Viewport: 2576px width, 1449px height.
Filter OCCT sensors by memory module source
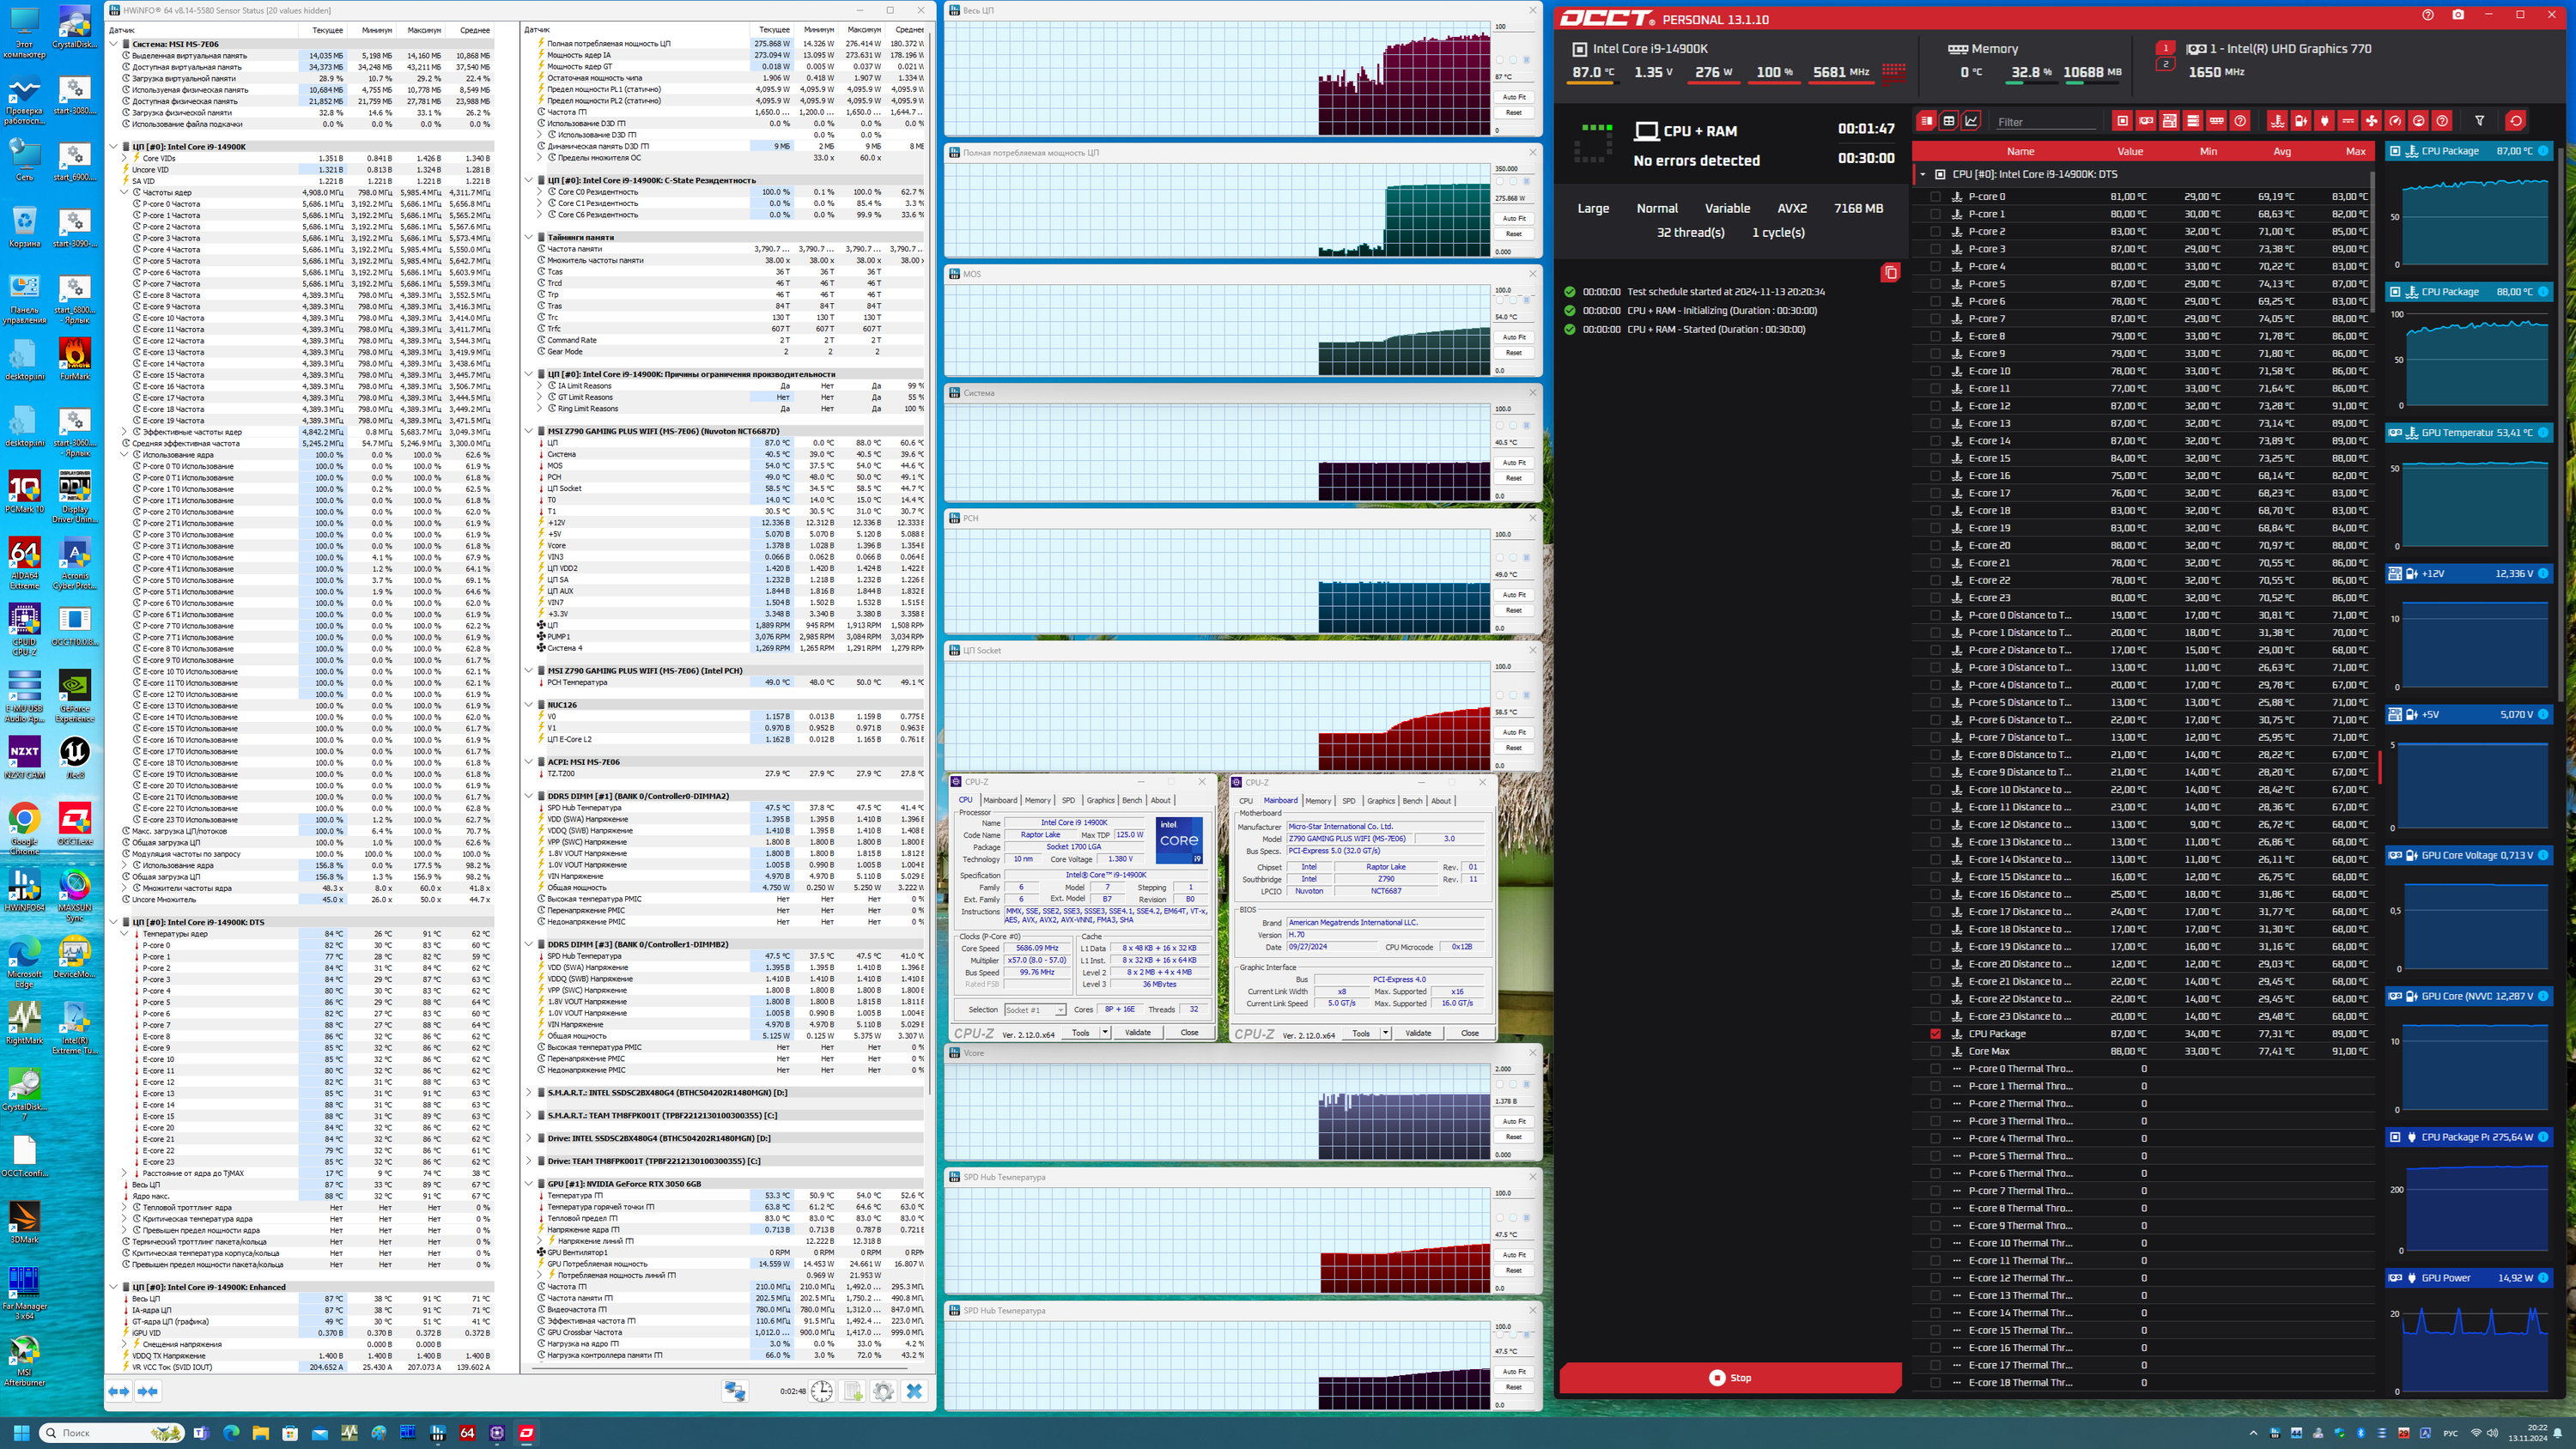click(2216, 121)
